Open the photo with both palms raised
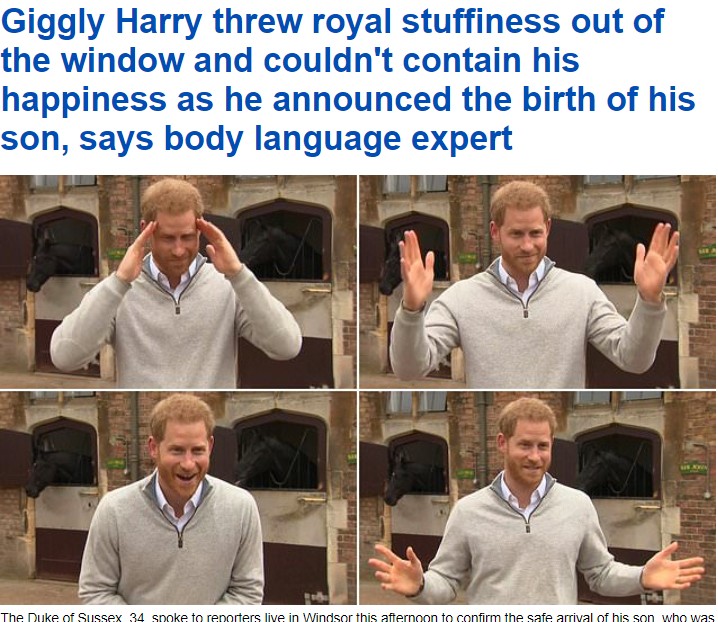The height and width of the screenshot is (622, 718). coord(538,282)
